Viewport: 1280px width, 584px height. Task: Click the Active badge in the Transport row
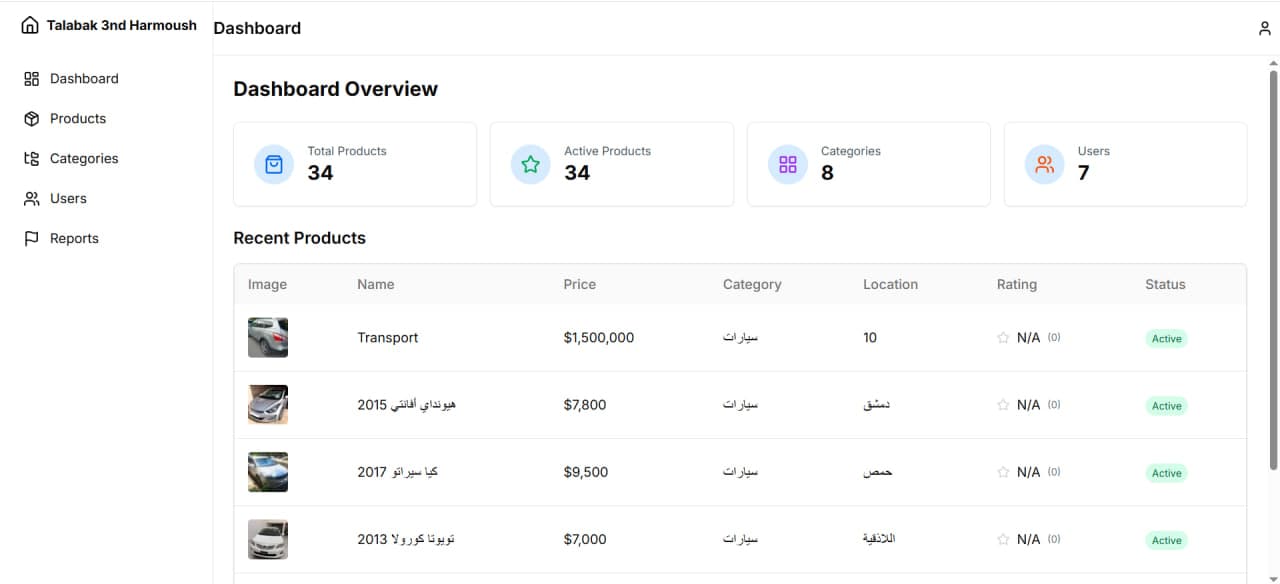point(1166,339)
